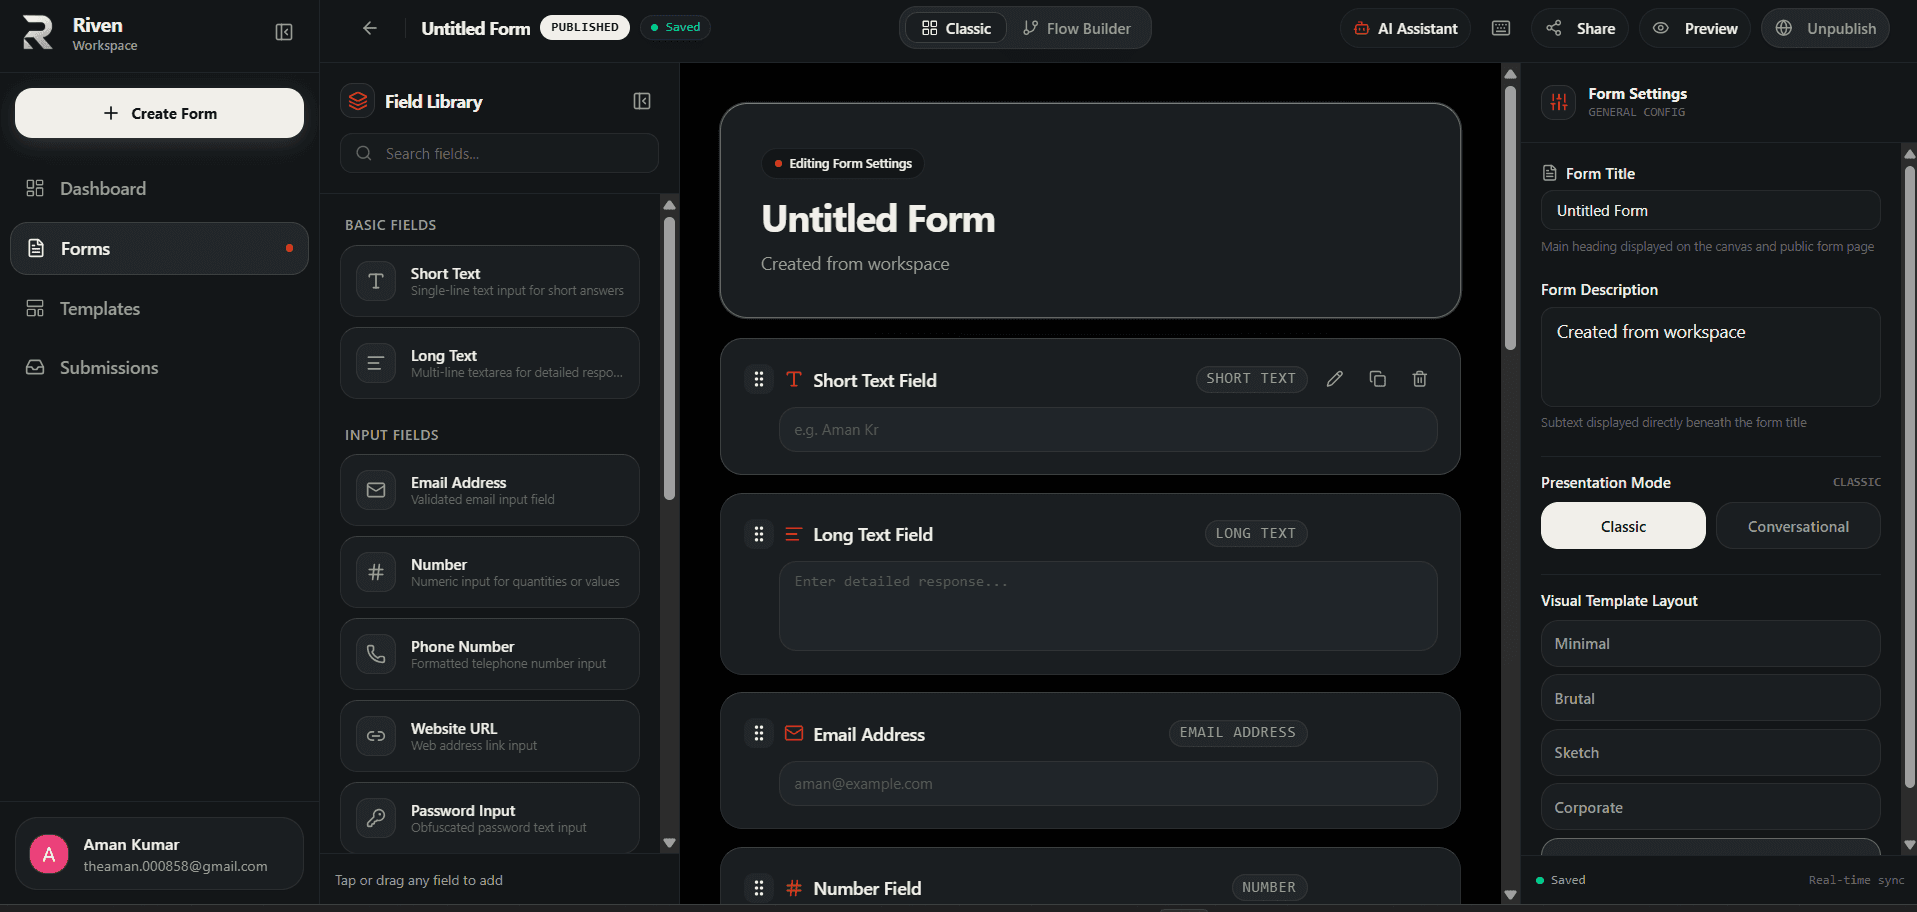1917x912 pixels.
Task: Choose the Brutal visual template
Action: coord(1710,698)
